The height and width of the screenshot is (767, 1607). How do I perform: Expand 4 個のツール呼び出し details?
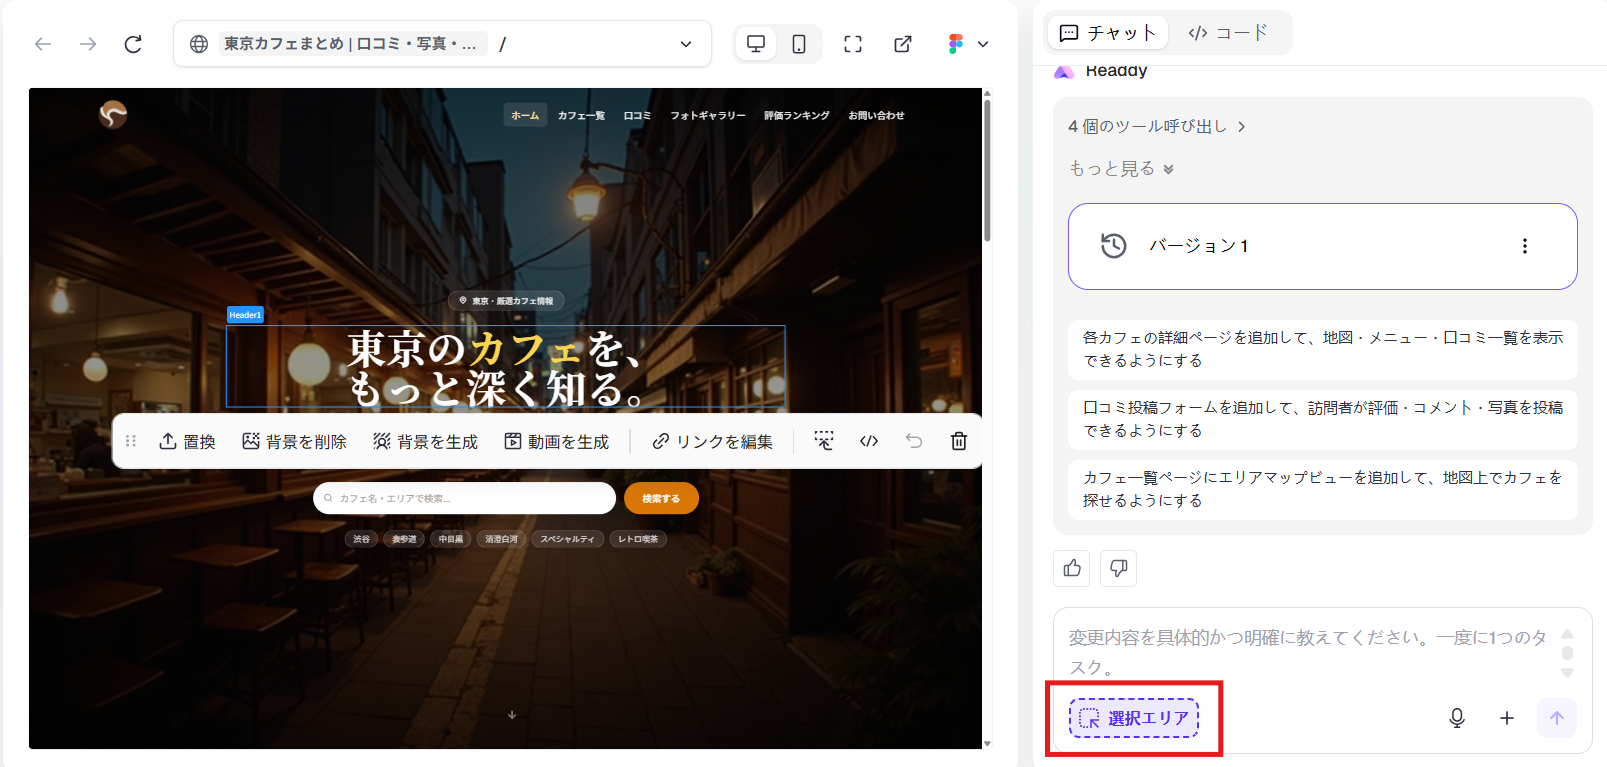(x=1157, y=127)
